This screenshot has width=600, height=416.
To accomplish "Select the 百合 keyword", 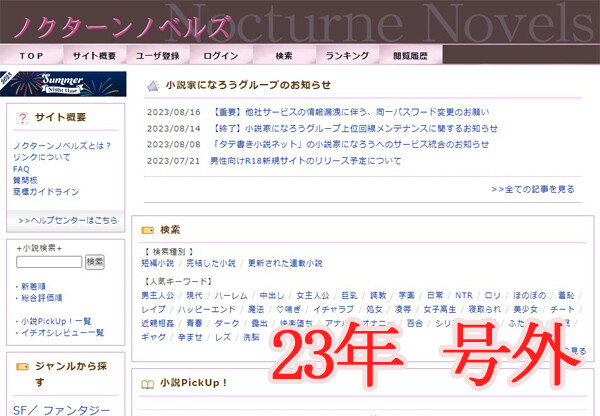I will pos(415,323).
